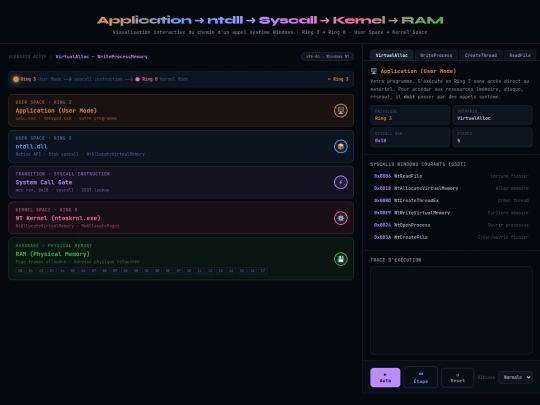The width and height of the screenshot is (540, 405).
Task: Click the Reset button
Action: coord(457,377)
